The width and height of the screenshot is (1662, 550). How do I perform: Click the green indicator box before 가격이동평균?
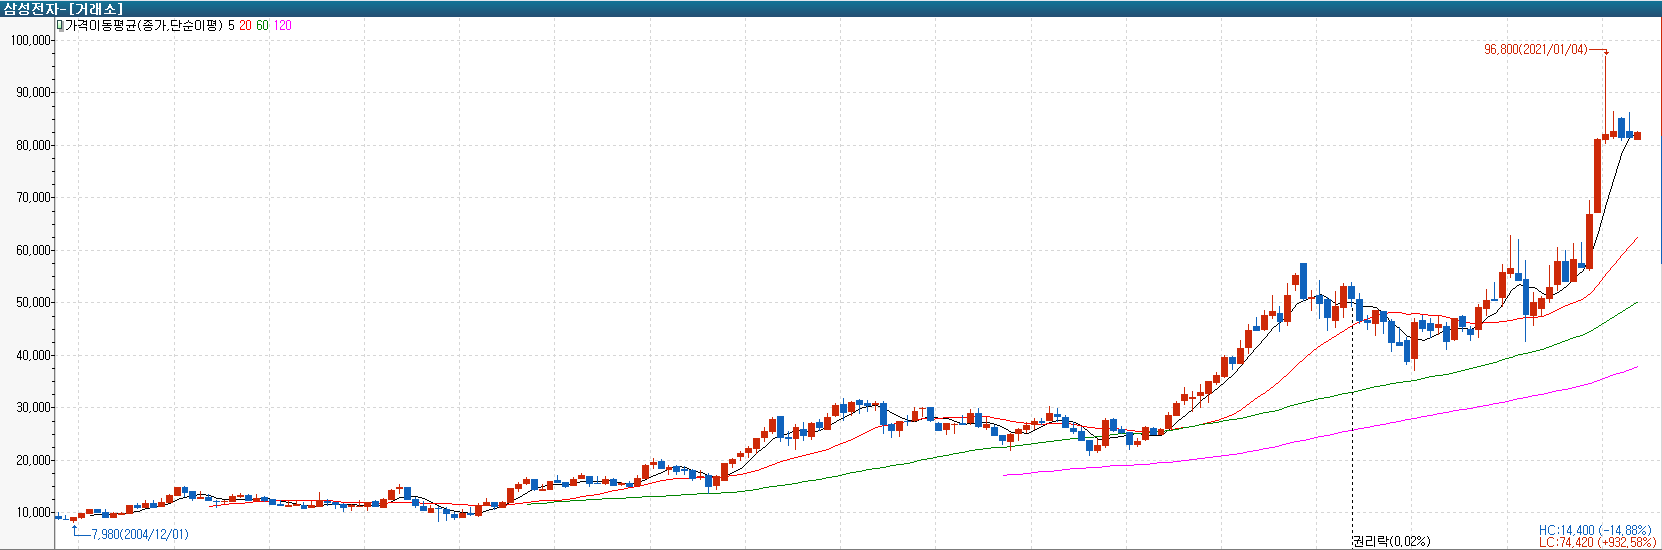tap(59, 25)
